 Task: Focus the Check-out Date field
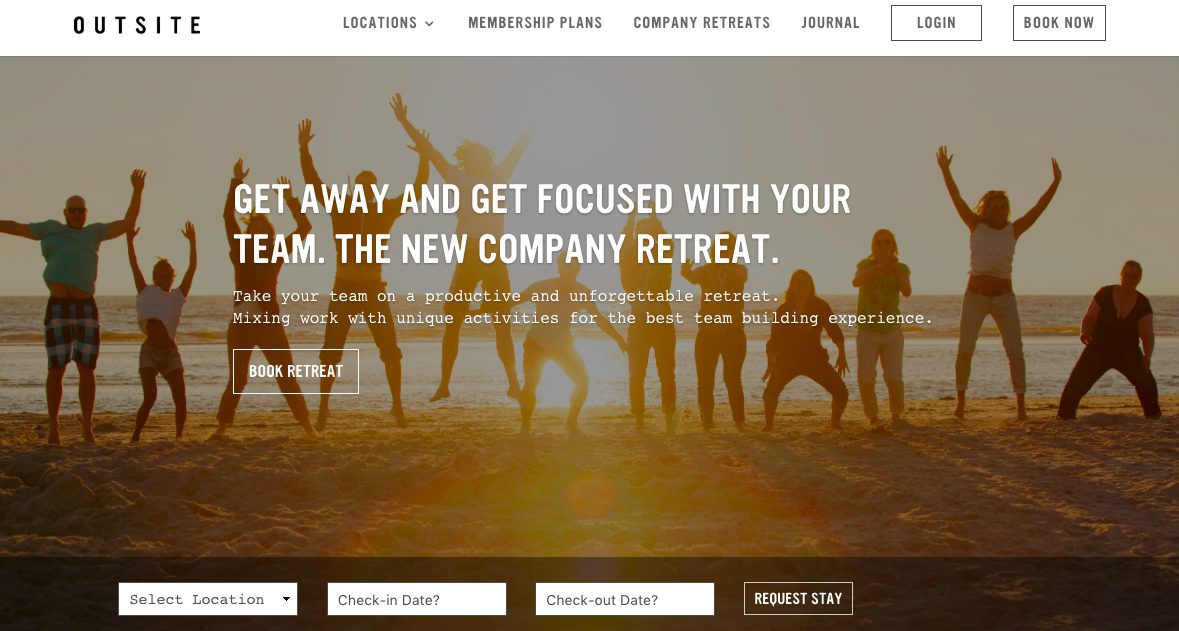[x=625, y=599]
